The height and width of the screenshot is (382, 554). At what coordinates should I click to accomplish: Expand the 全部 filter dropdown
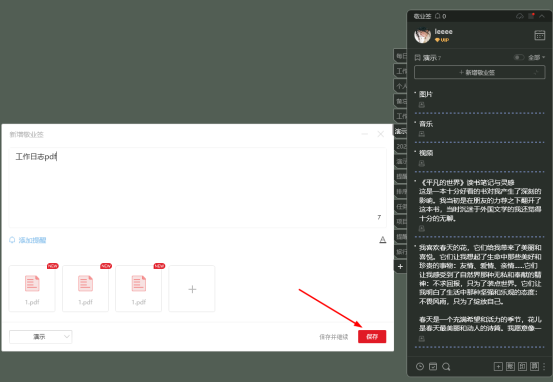(536, 58)
